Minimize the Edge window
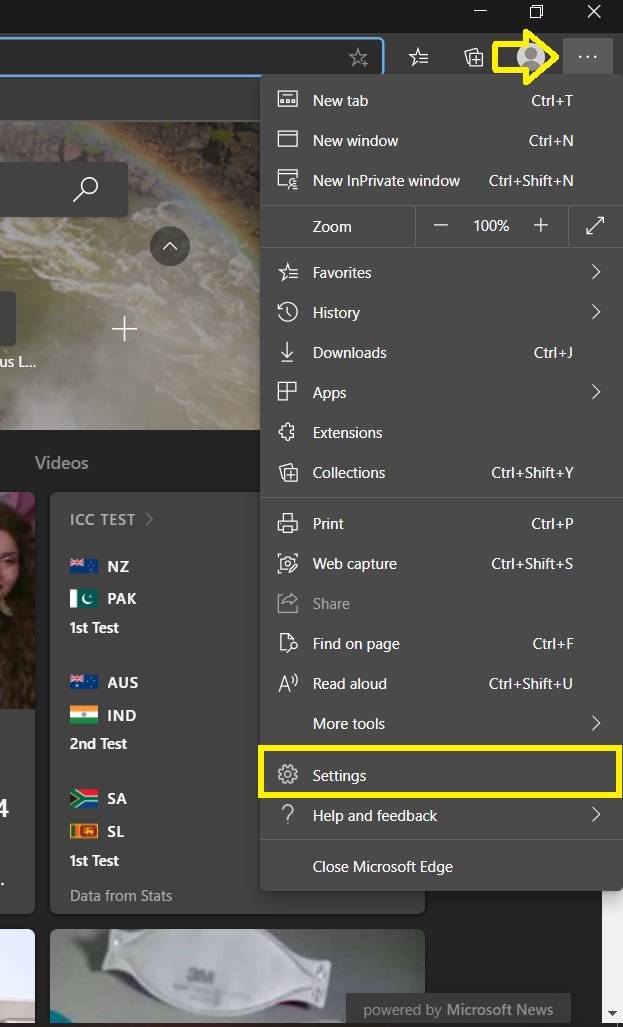 [x=480, y=12]
